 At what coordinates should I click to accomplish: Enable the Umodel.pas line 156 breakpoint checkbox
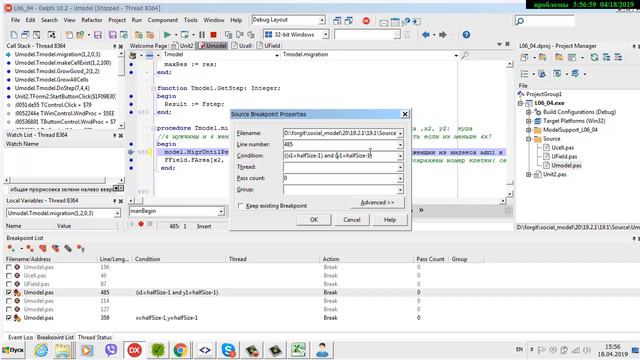click(x=9, y=267)
